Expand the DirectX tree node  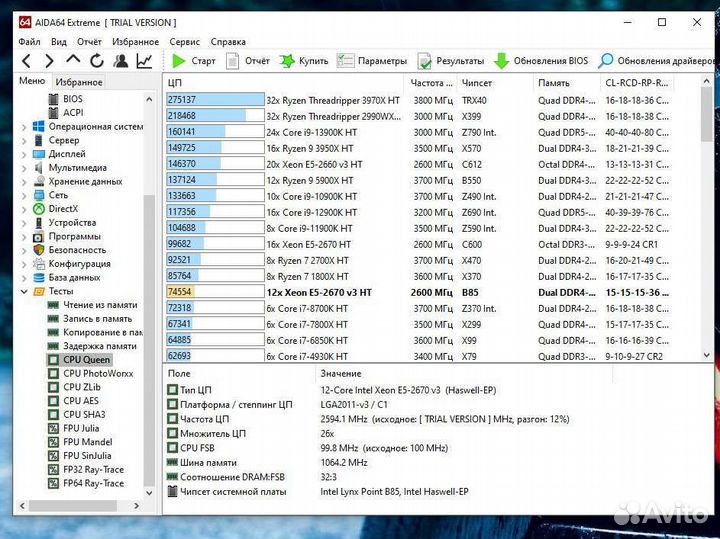(24, 209)
